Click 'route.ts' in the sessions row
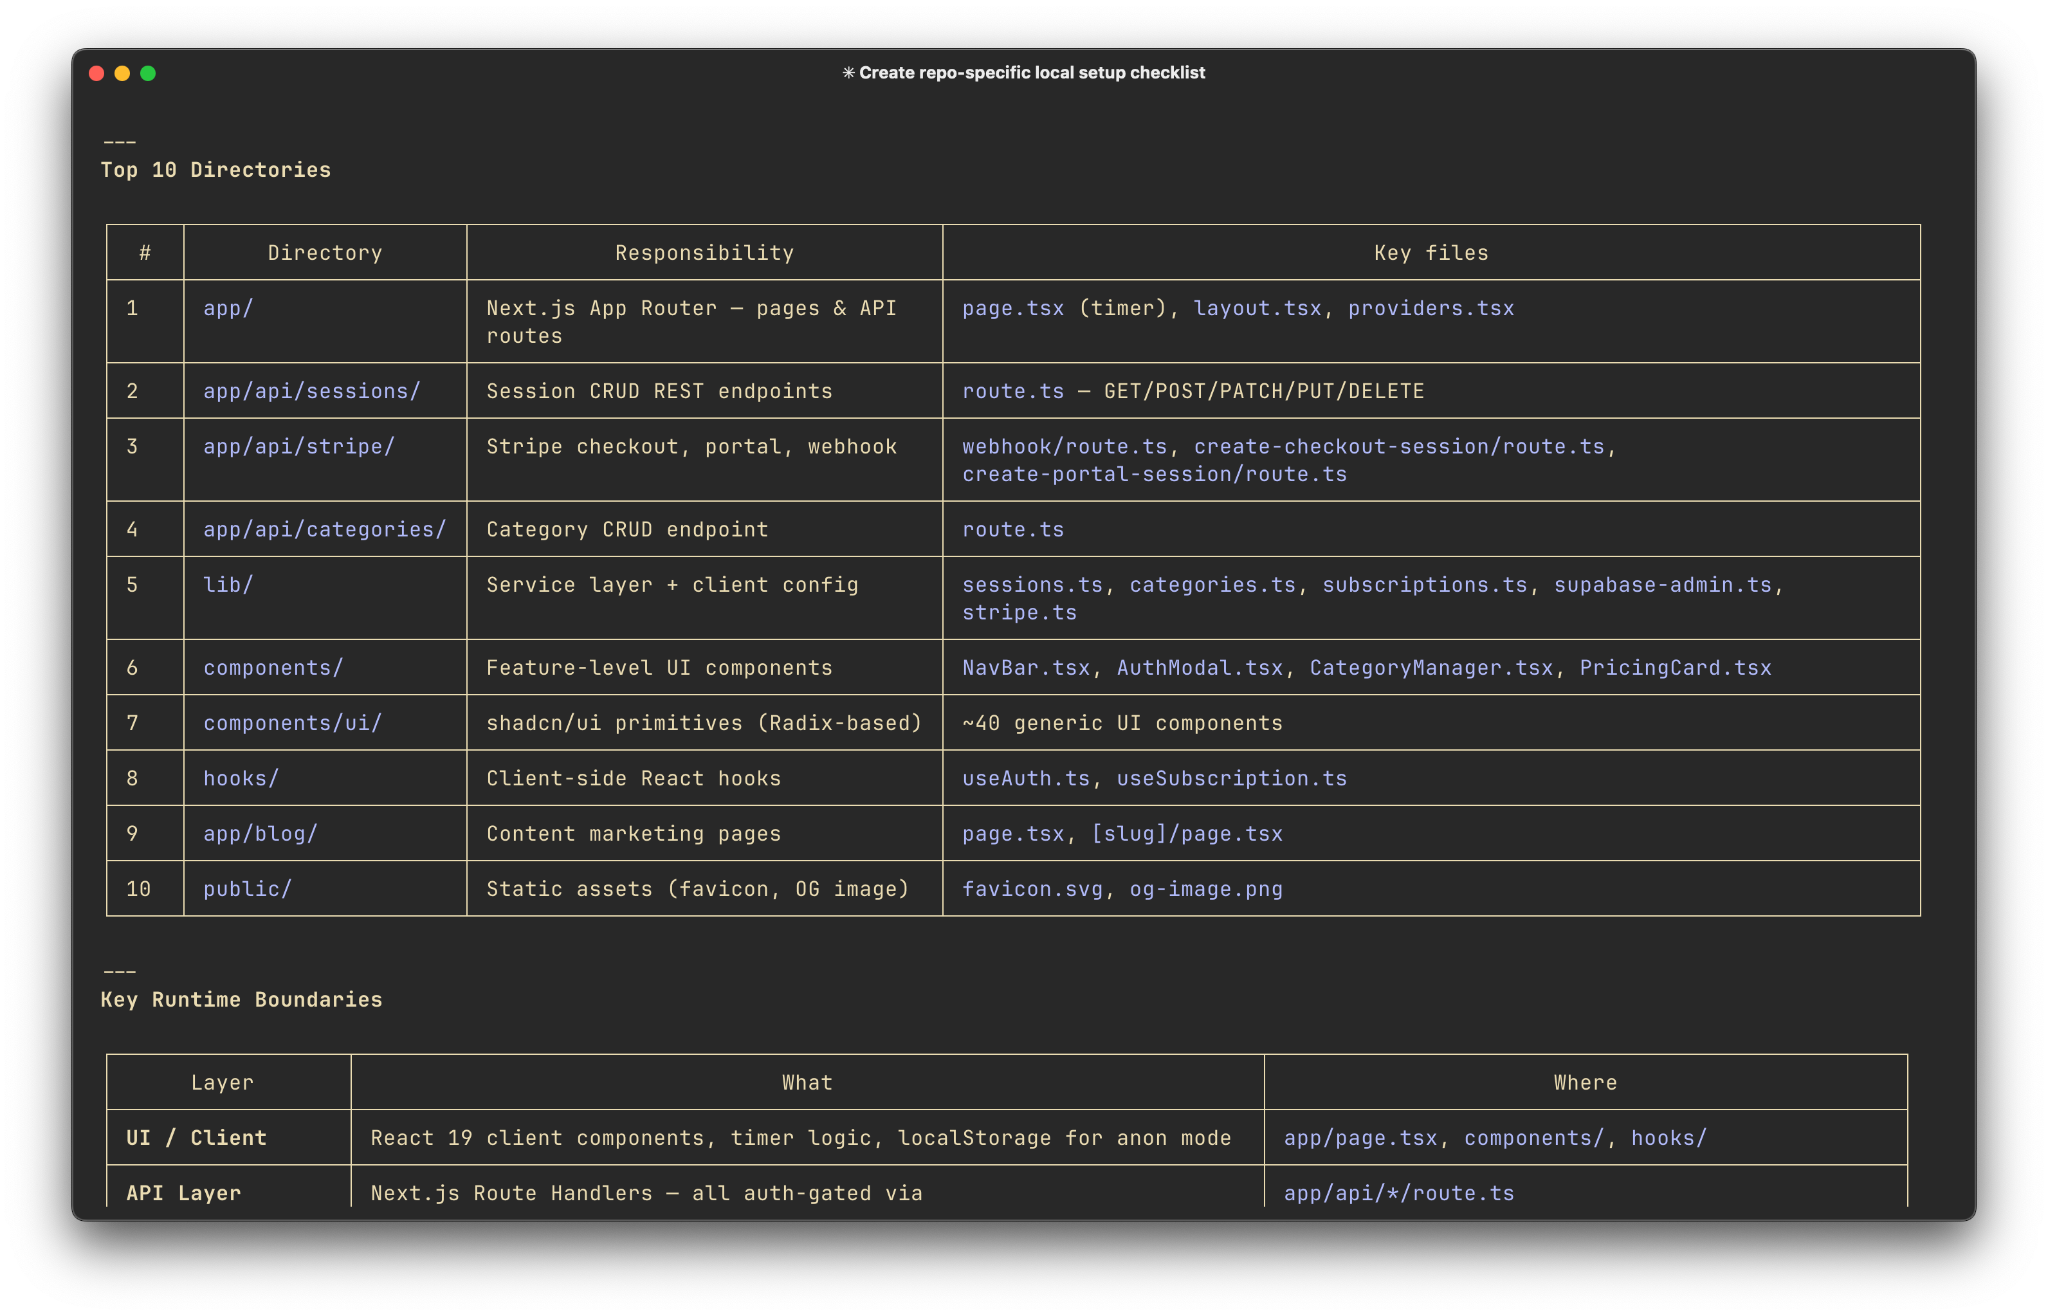 click(x=1013, y=391)
